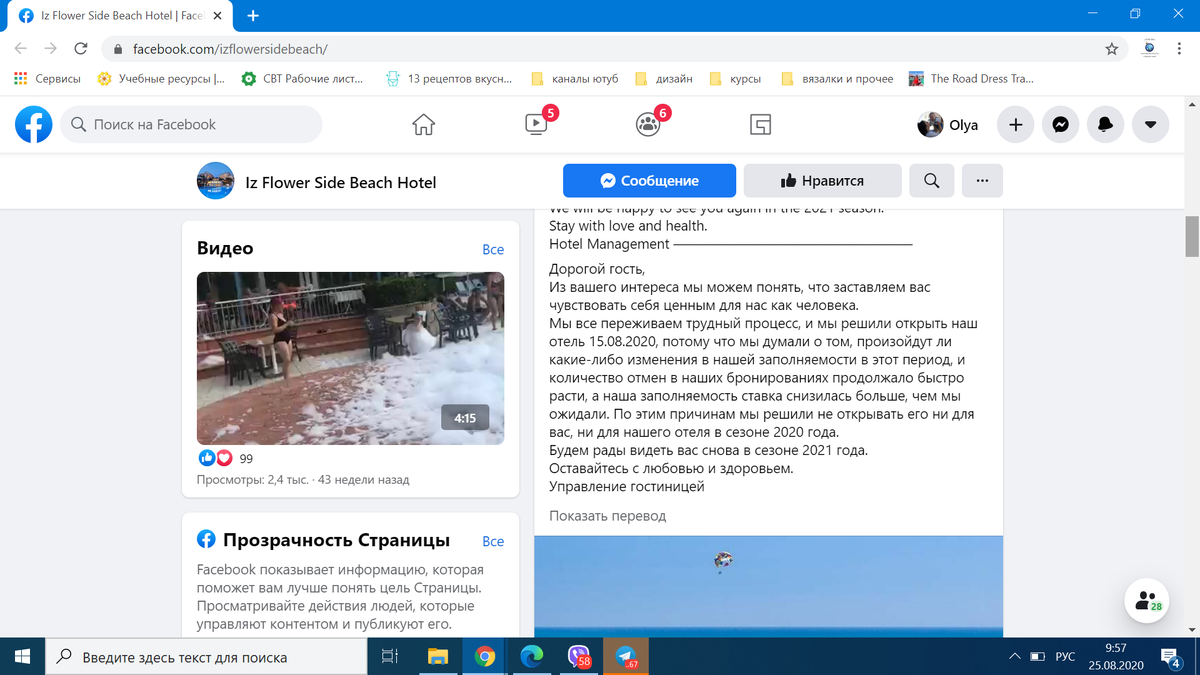
Task: Open Telegram from taskbar
Action: [627, 656]
